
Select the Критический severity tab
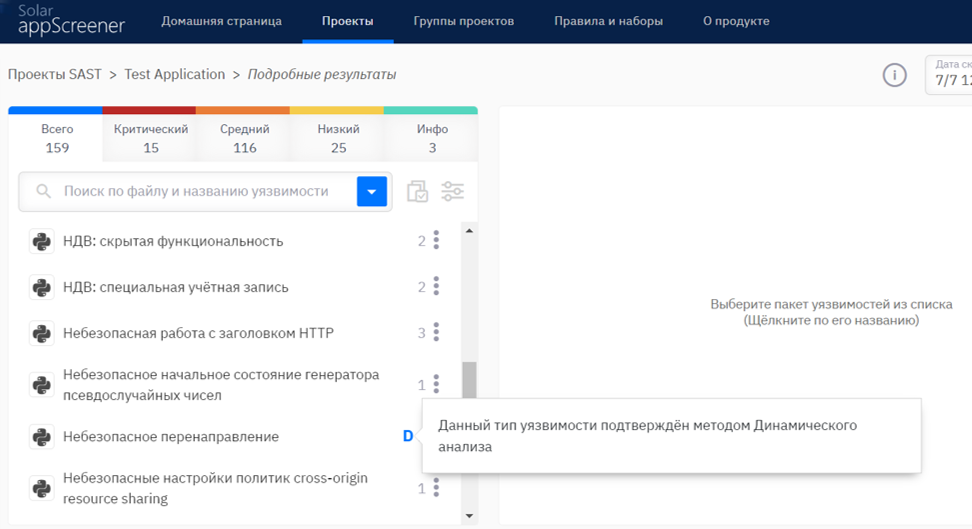pyautogui.click(x=151, y=138)
